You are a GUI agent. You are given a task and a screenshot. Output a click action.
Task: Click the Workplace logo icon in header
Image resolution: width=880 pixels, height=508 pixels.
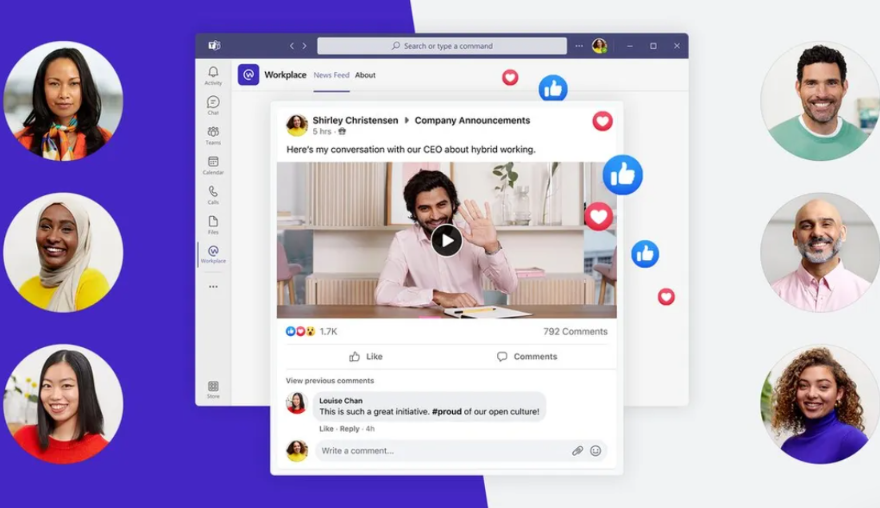[x=248, y=75]
